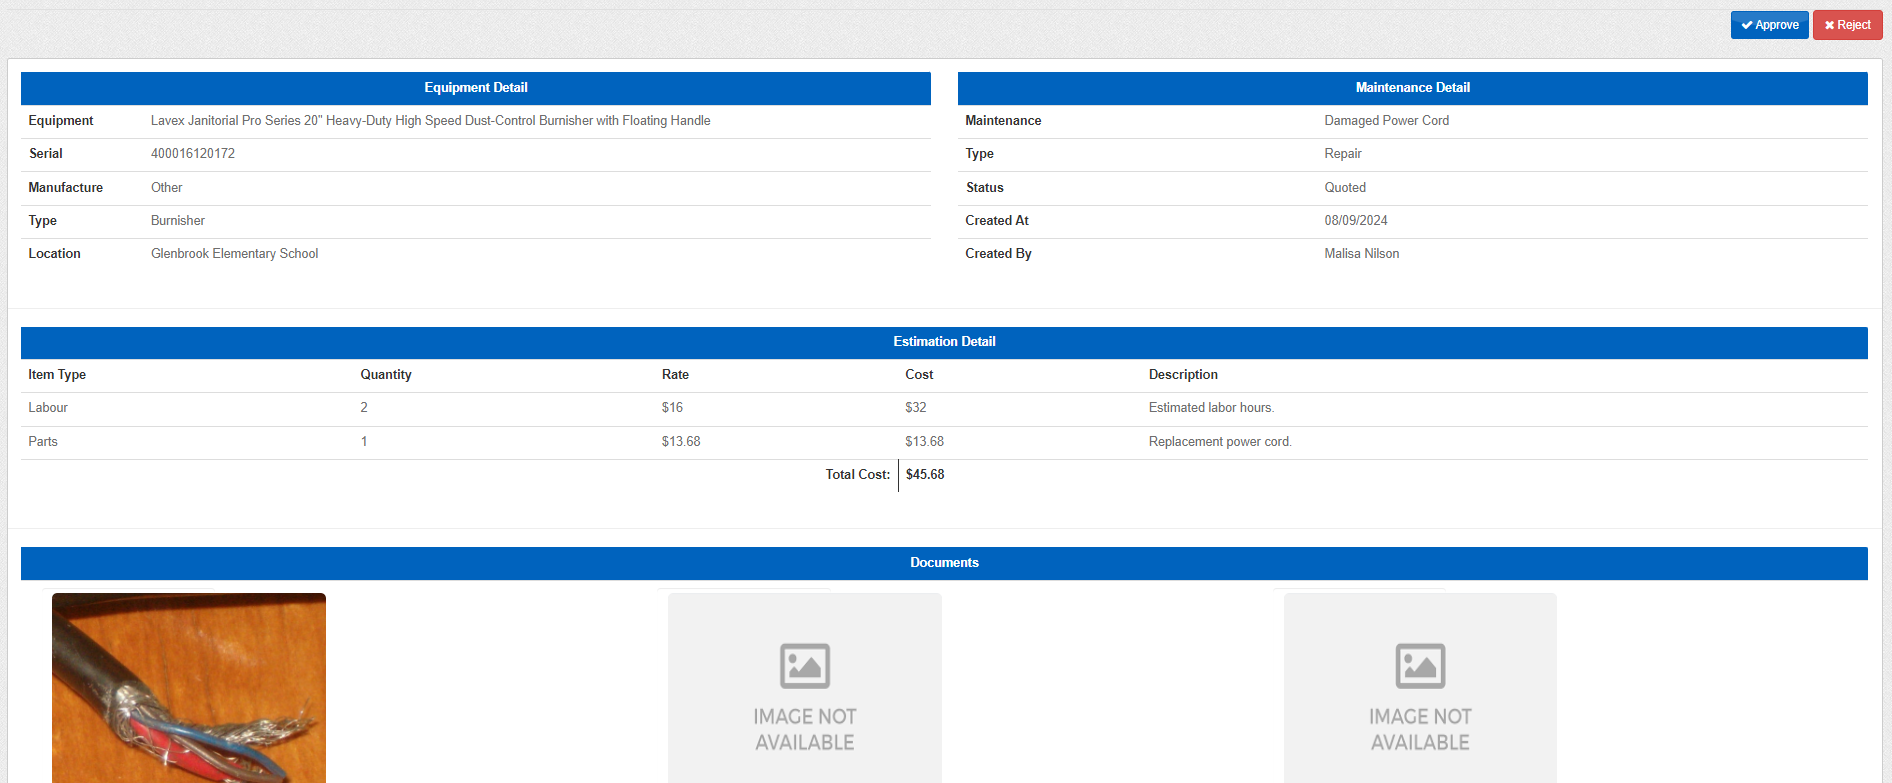Click the middle Image Not Available placeholder icon
Image resolution: width=1892 pixels, height=783 pixels.
804,666
